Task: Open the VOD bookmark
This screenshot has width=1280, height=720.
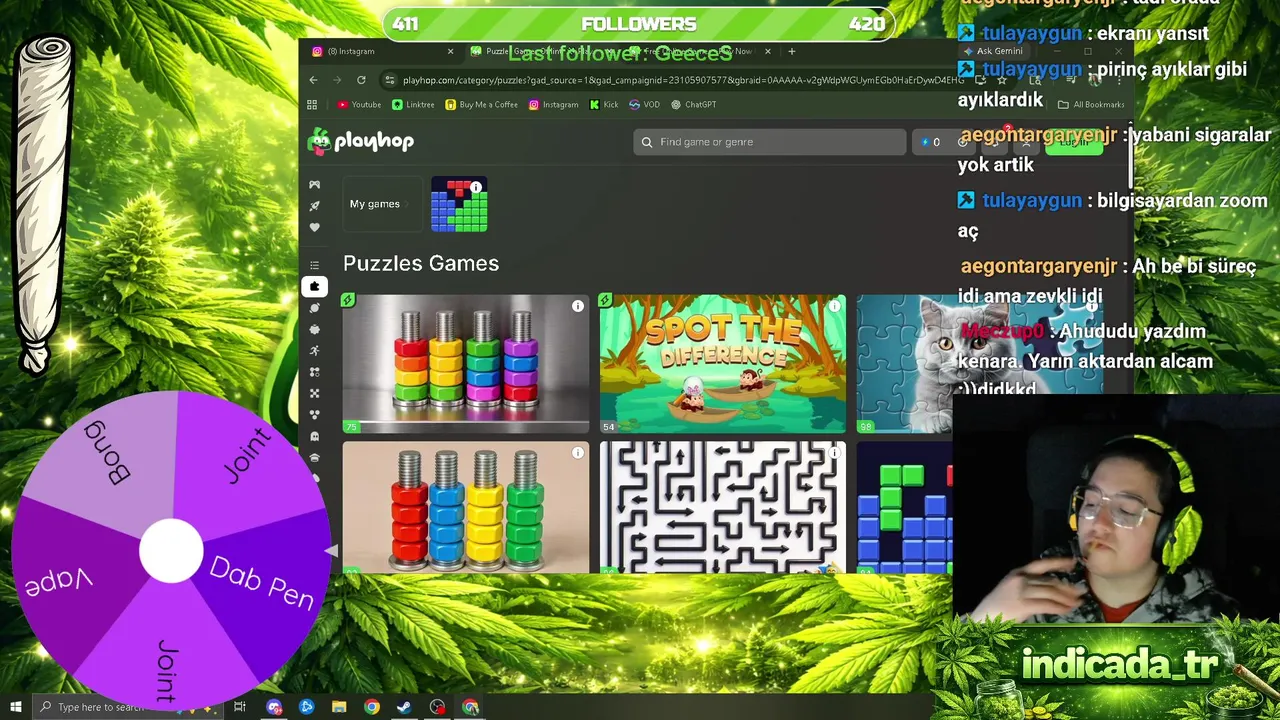Action: pos(644,104)
